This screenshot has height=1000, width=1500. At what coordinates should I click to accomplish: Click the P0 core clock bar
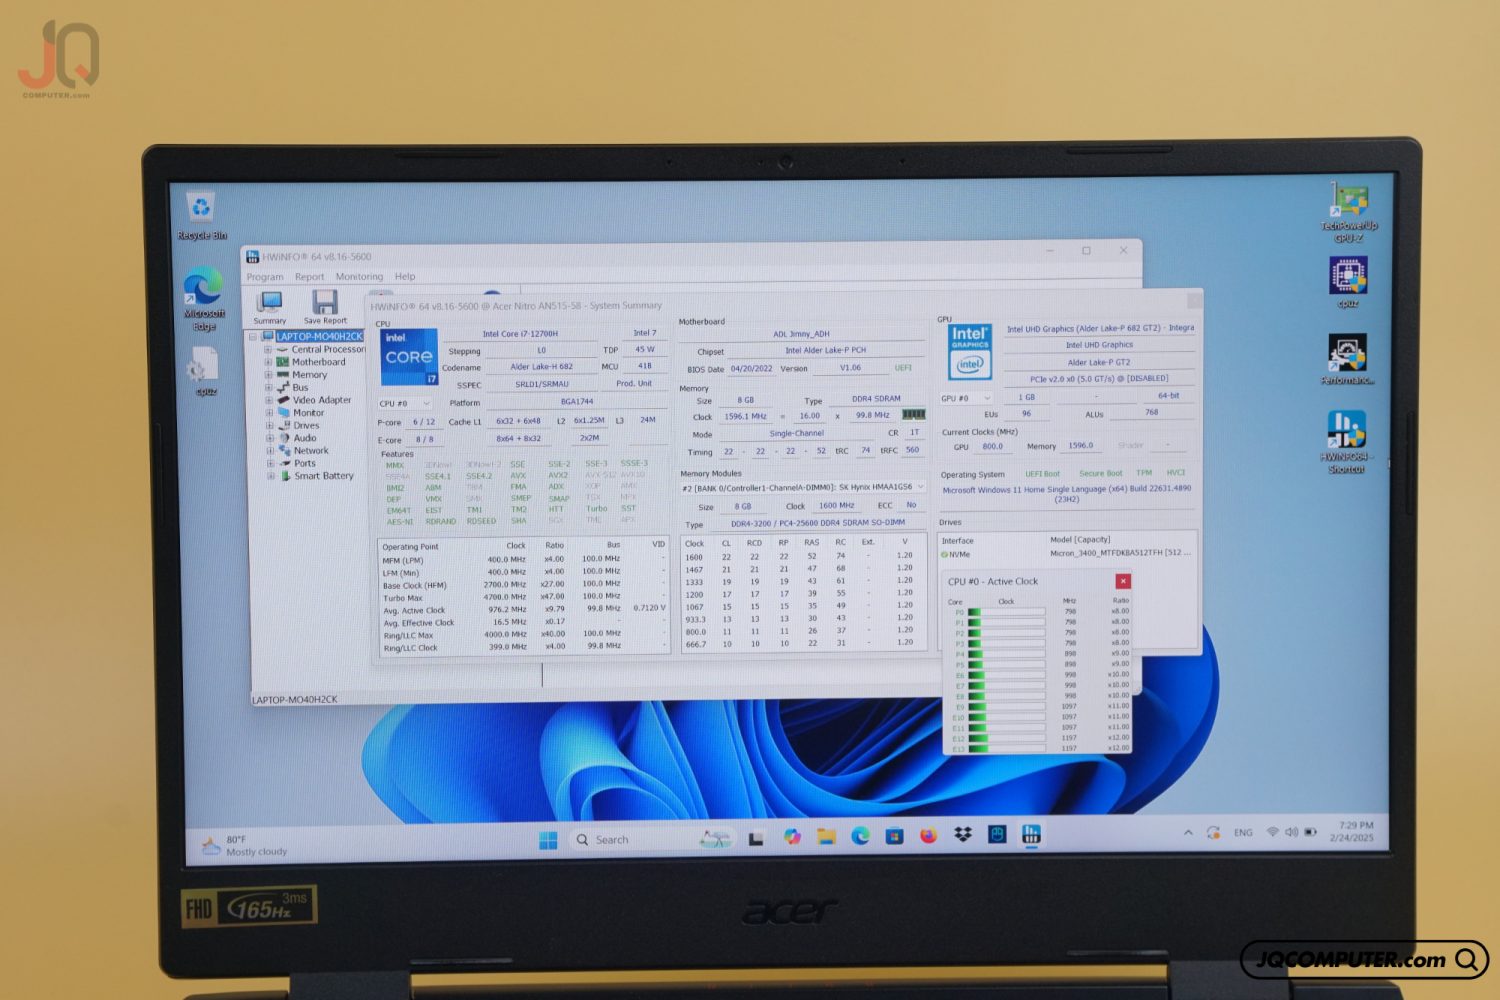[x=1007, y=612]
